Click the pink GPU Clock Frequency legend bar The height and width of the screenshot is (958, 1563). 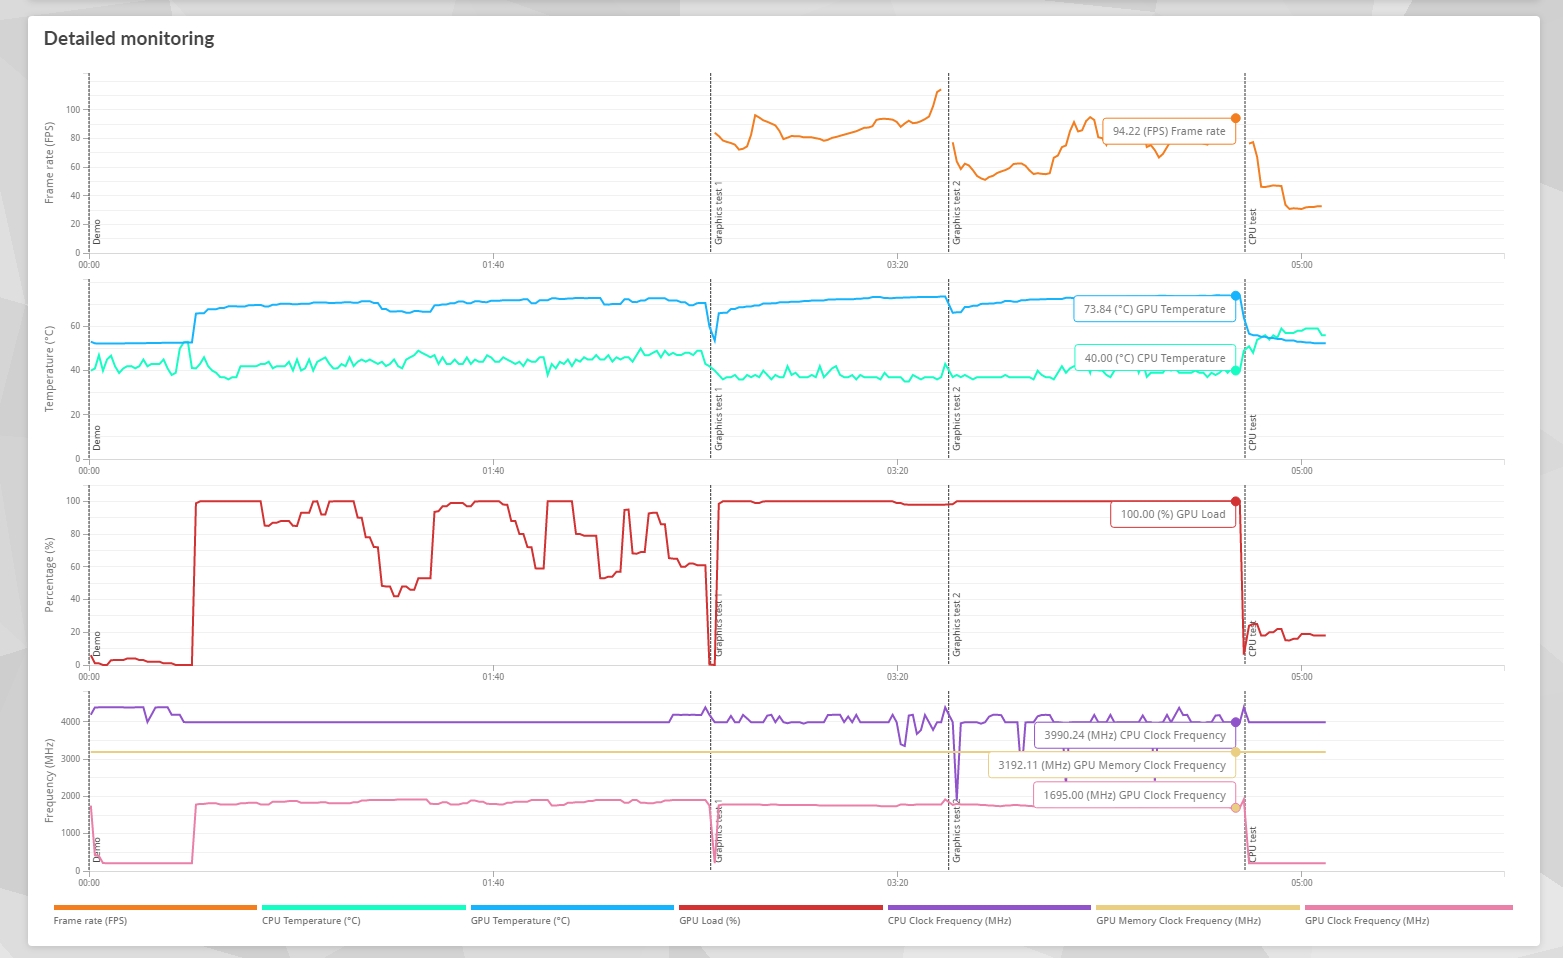(x=1408, y=907)
